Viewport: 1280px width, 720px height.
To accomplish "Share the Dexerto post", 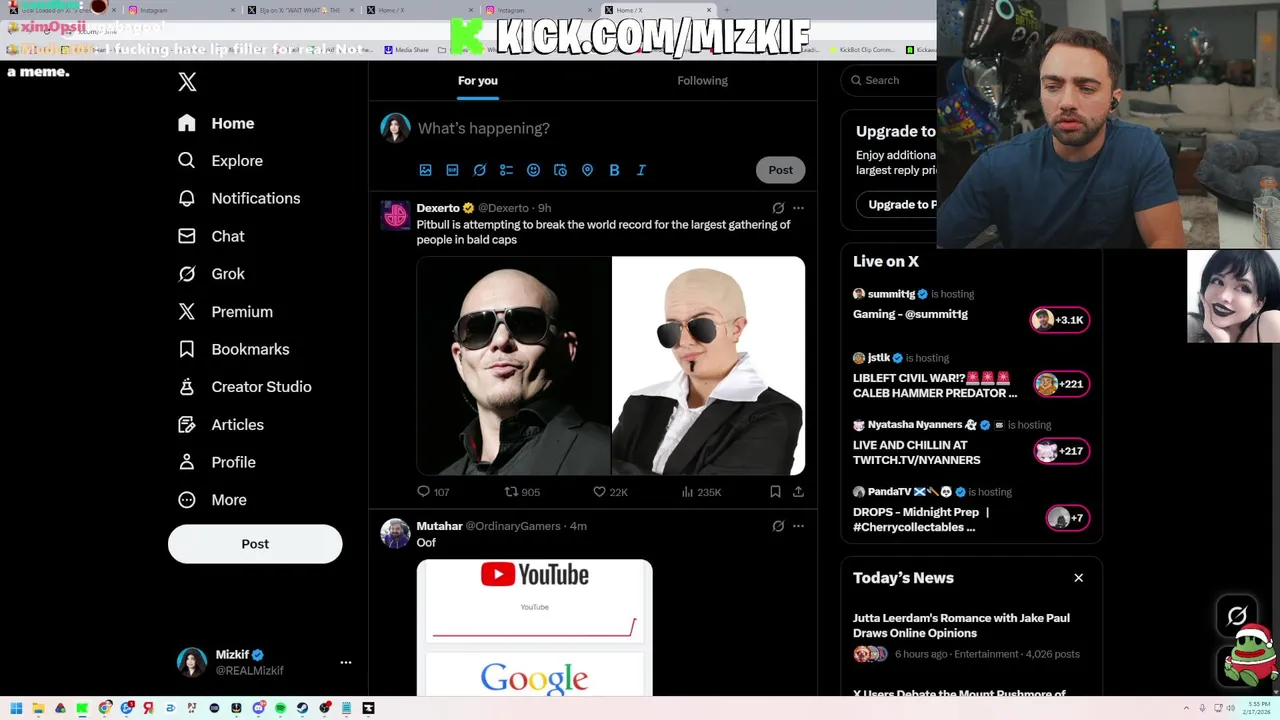I will click(798, 492).
